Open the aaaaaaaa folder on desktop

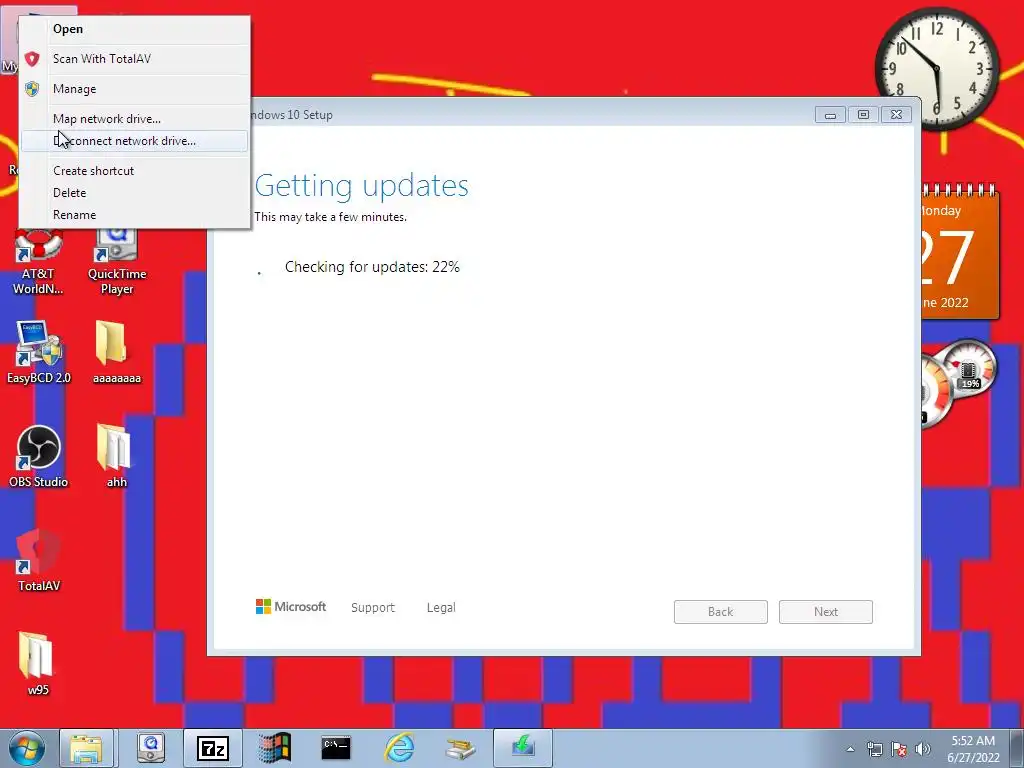coord(116,353)
